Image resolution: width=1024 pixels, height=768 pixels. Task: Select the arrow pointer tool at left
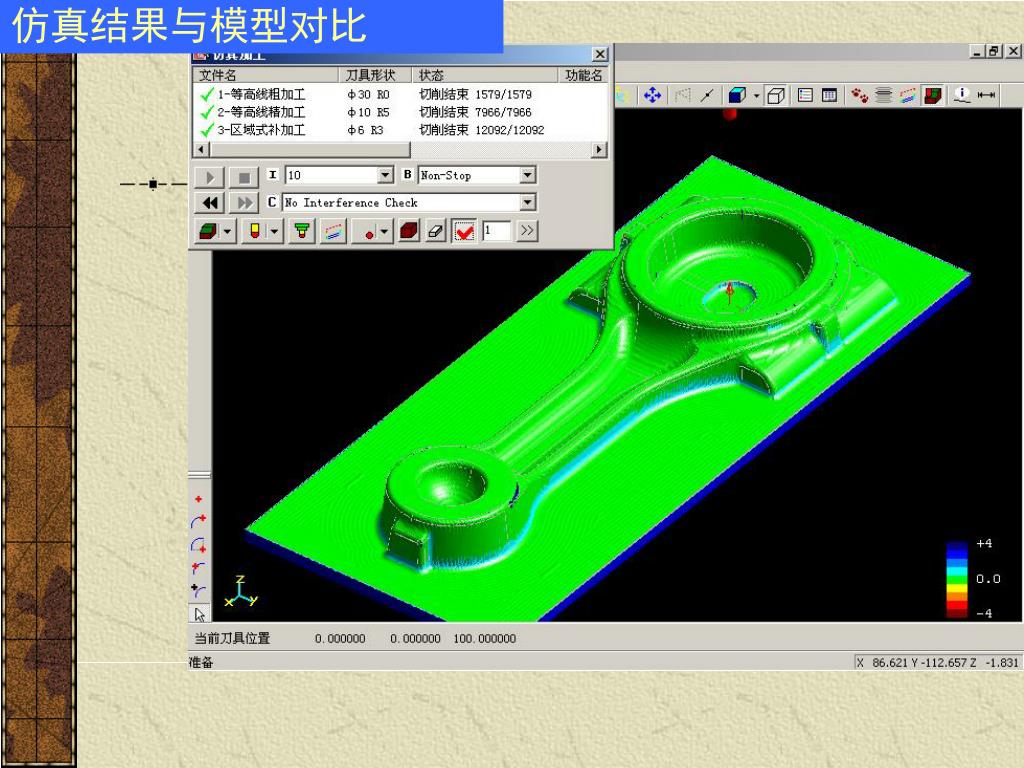tap(200, 614)
